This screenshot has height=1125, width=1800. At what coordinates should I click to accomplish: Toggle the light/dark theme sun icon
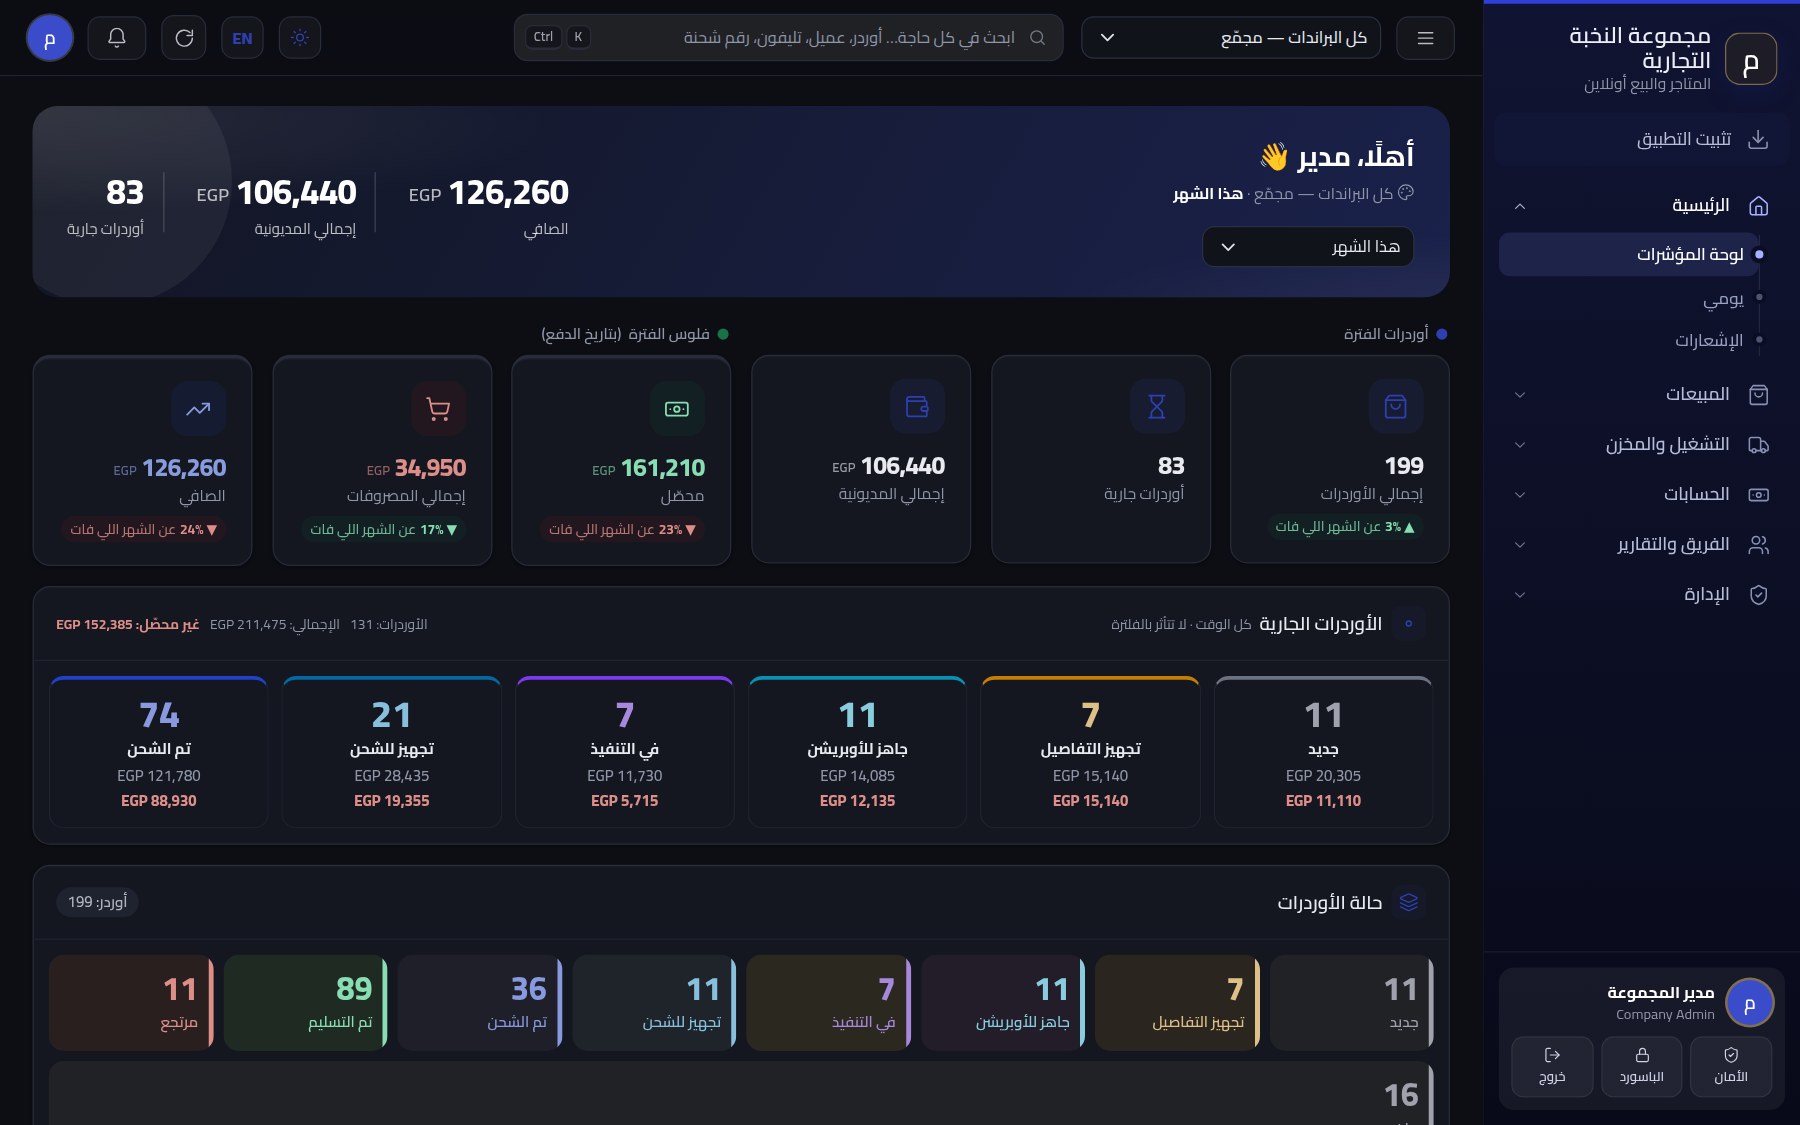point(300,38)
